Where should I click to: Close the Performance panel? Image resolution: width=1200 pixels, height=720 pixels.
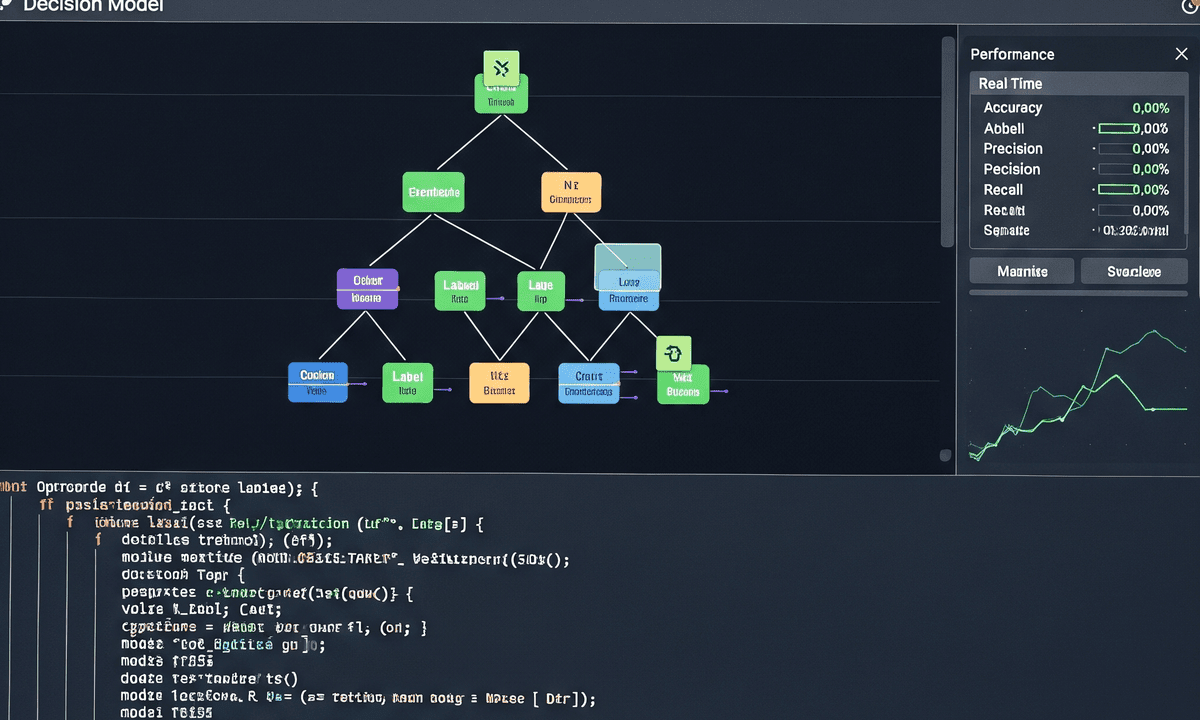click(1181, 54)
